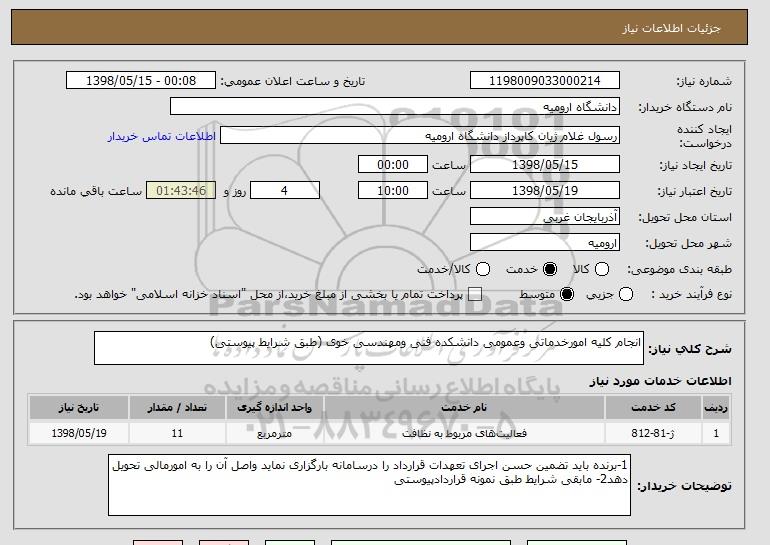
Task: Click the quantity cell 11
Action: (177, 433)
